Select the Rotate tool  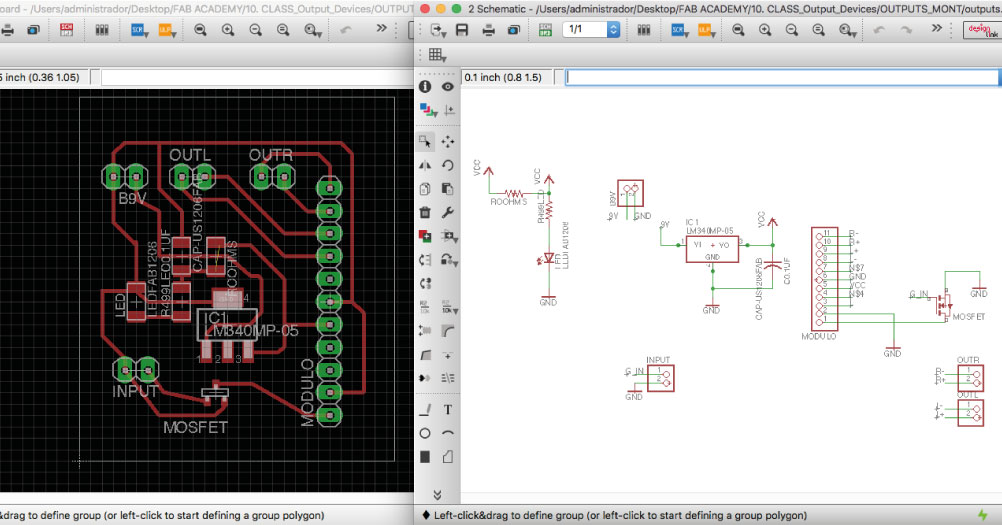pos(448,165)
